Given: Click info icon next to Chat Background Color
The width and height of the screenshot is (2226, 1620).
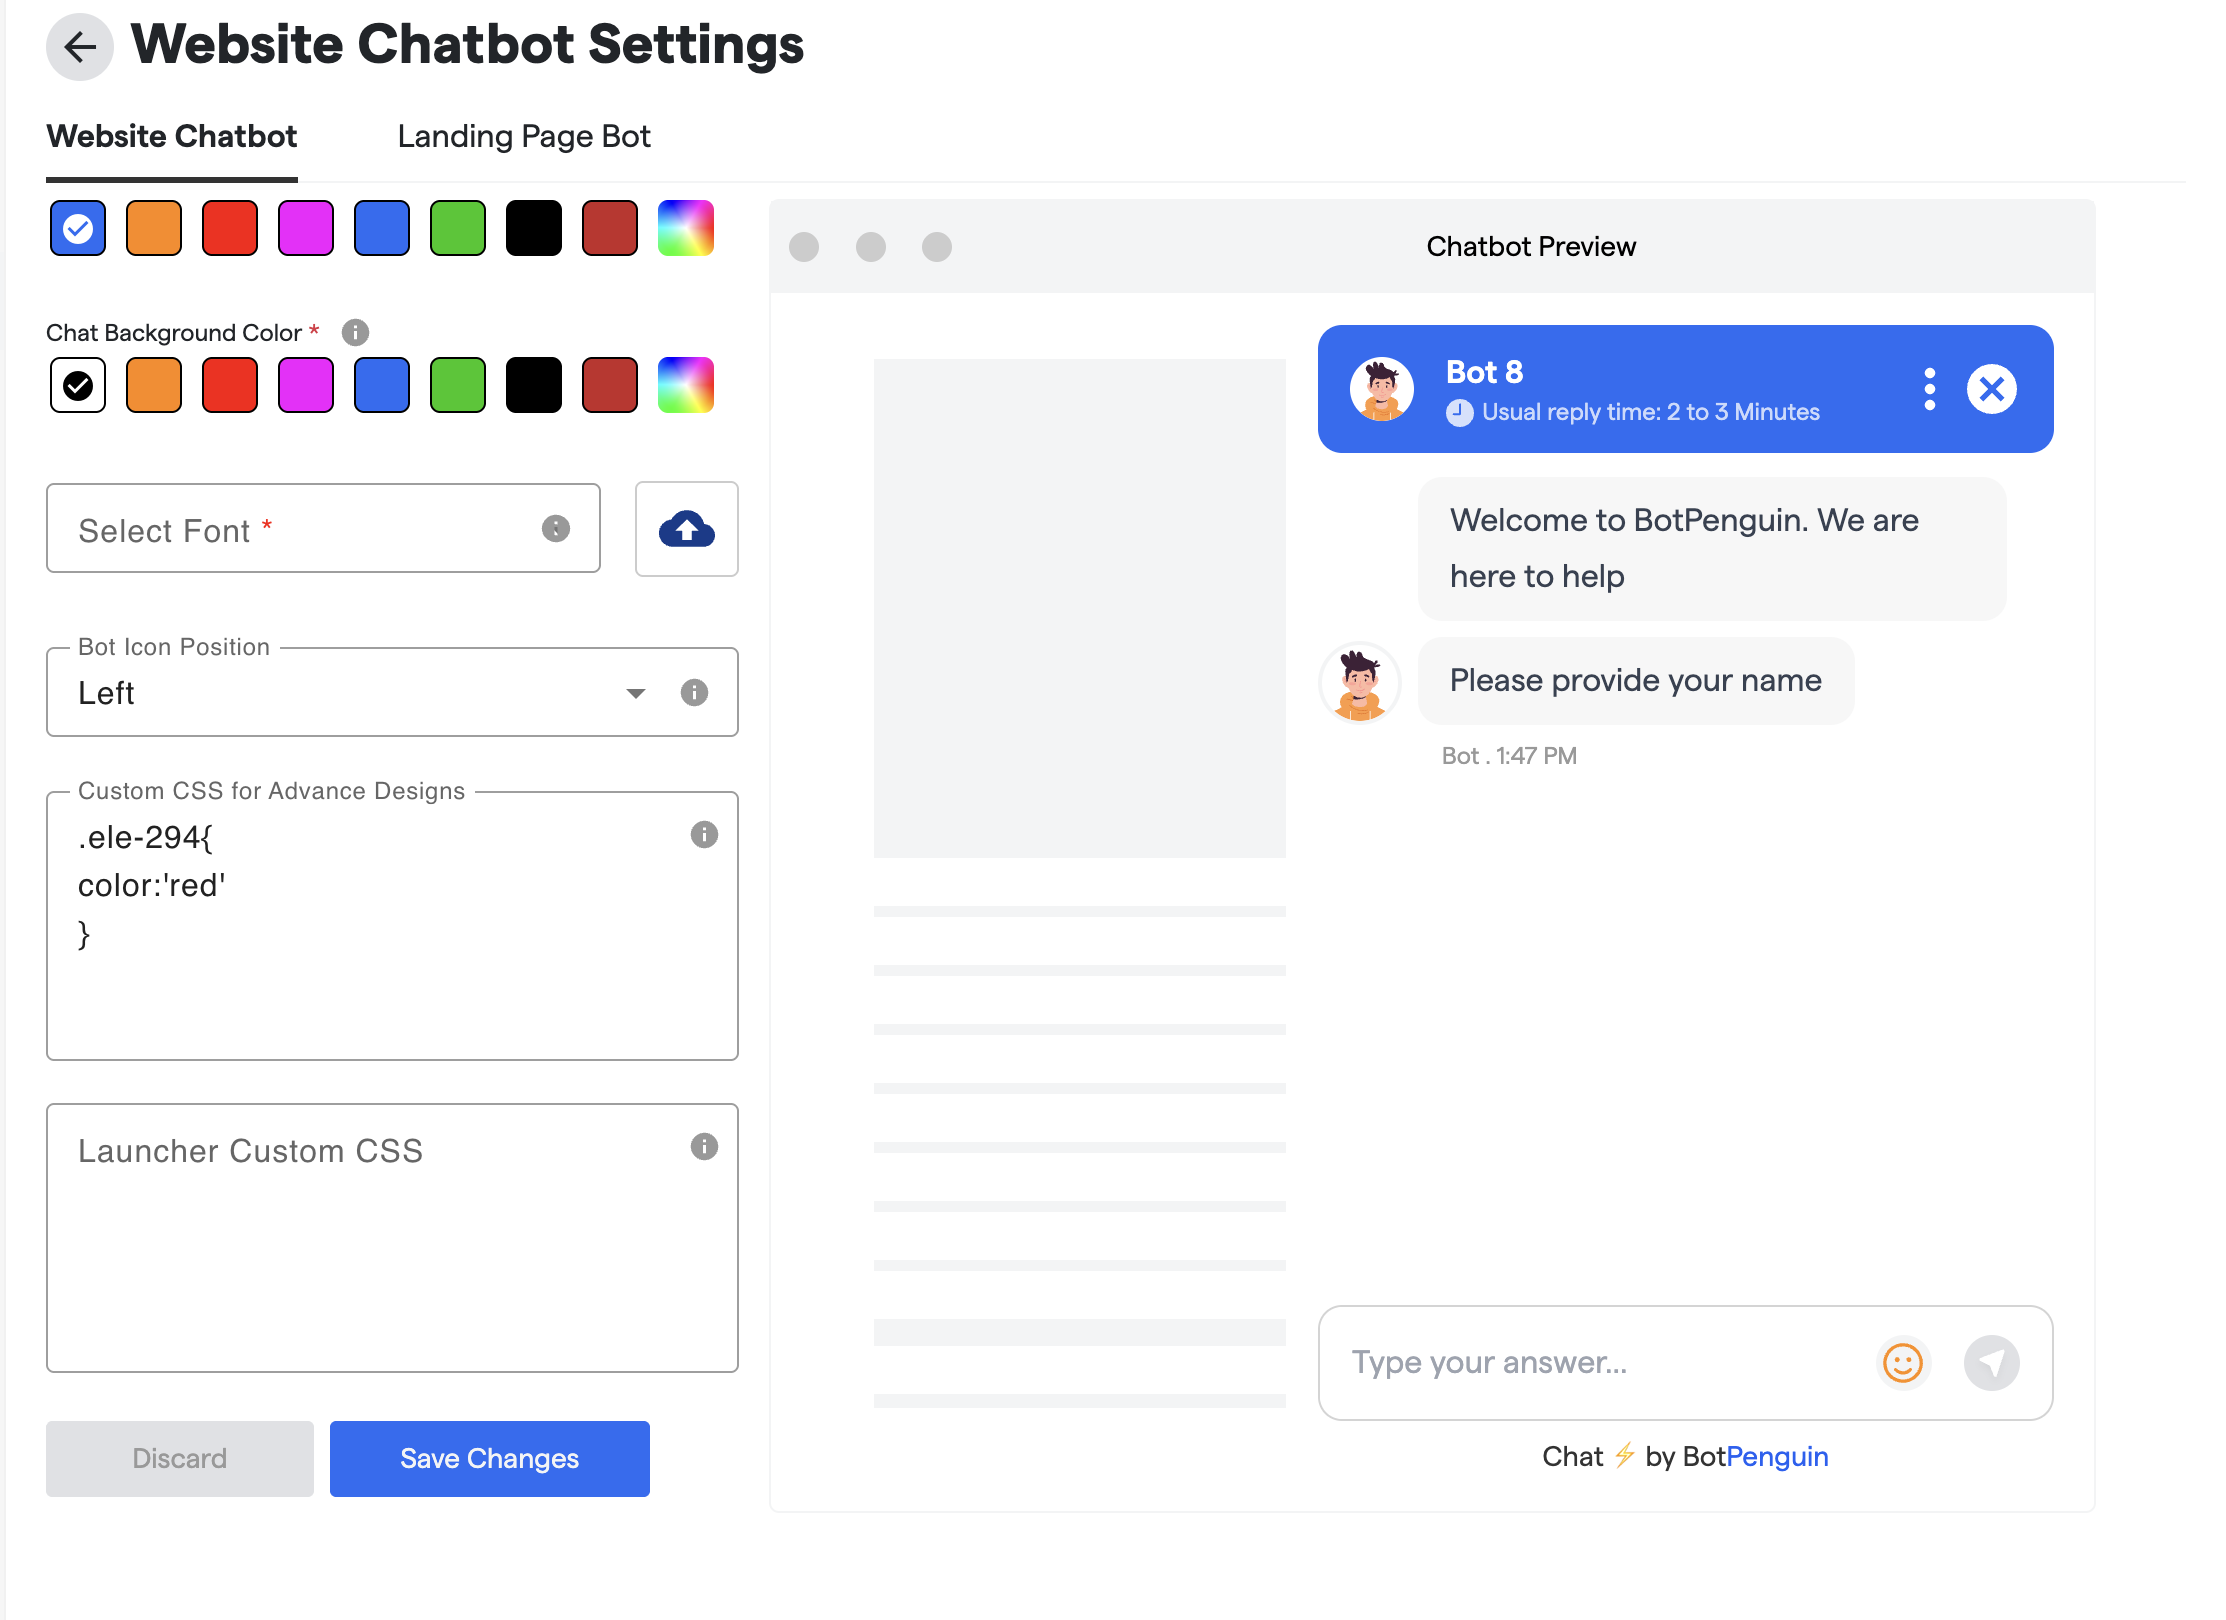Looking at the screenshot, I should click(355, 332).
